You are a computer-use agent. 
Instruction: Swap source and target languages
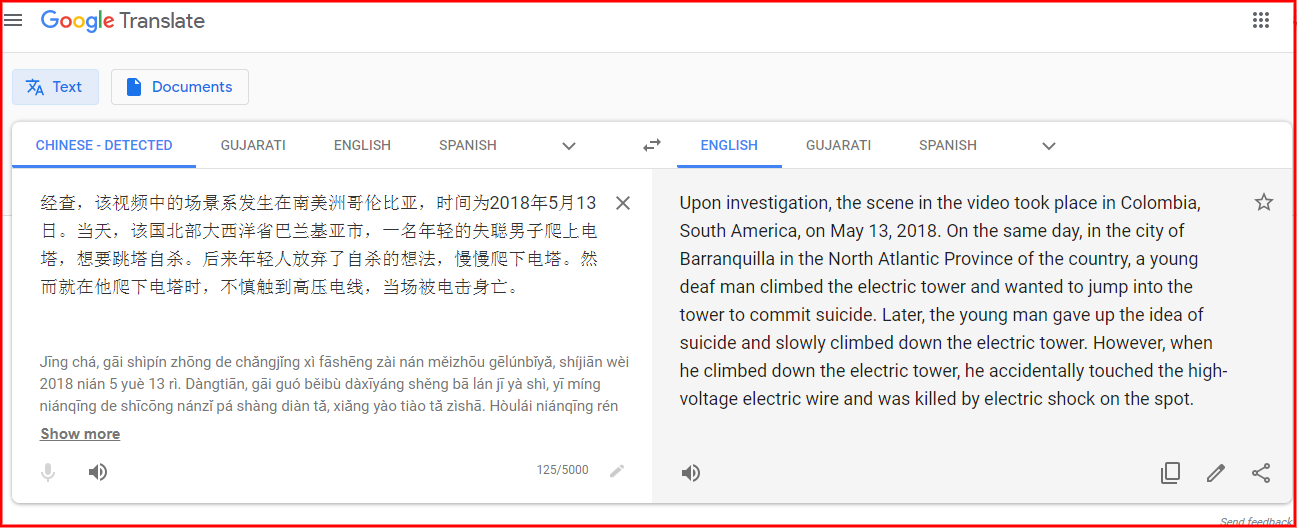point(652,145)
